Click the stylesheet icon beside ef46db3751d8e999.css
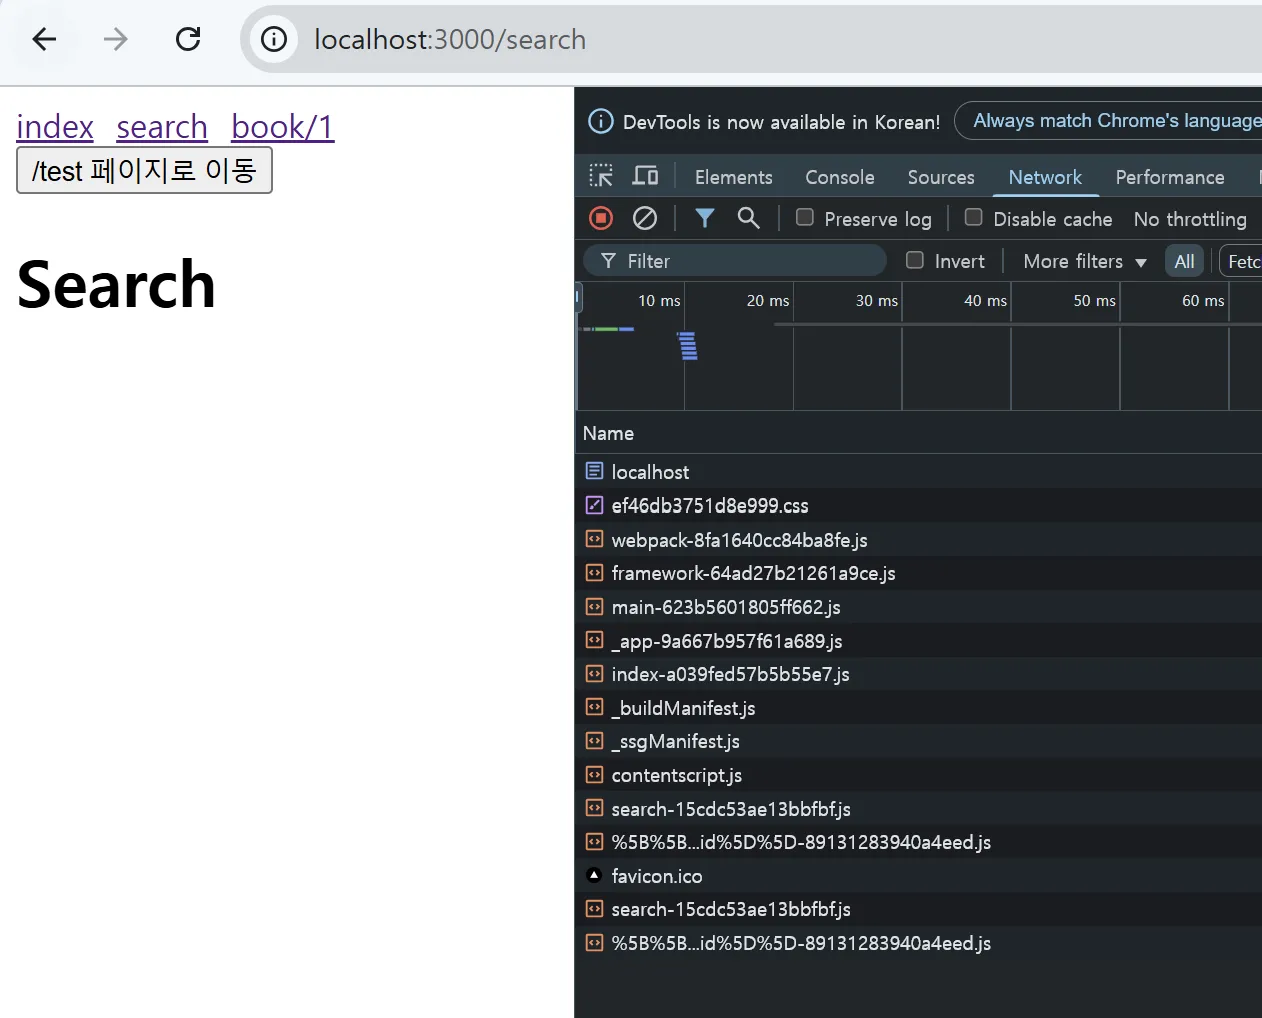The image size is (1262, 1018). click(x=594, y=505)
